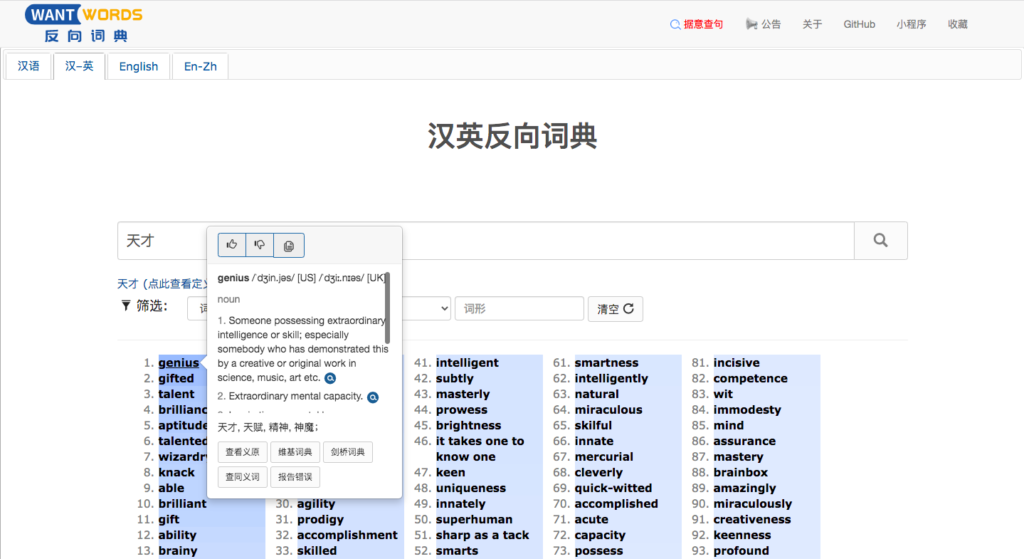This screenshot has height=559, width=1024.
Task: Click the 清空 clear button
Action: (615, 308)
